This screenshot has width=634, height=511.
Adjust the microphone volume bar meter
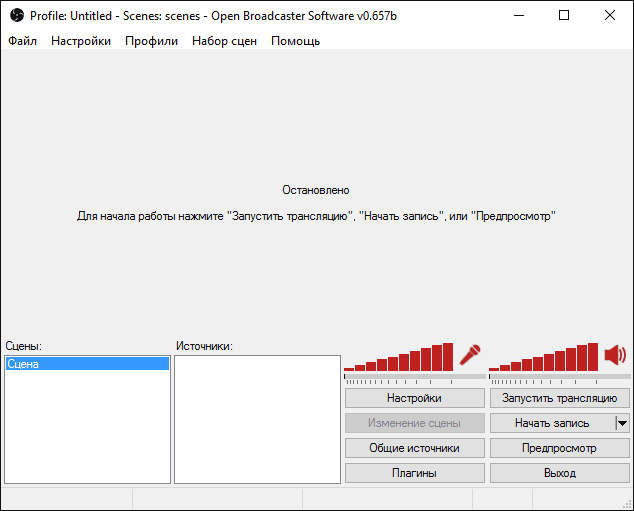click(x=399, y=357)
